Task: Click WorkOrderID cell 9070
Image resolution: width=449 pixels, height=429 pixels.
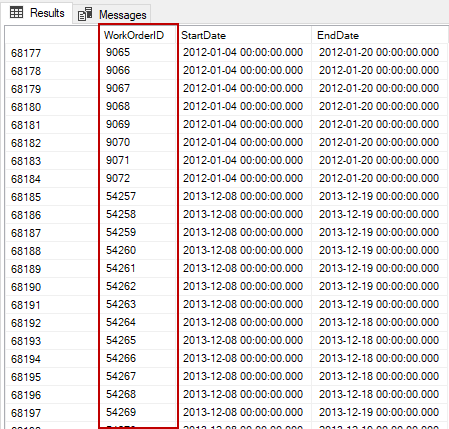Action: [137, 142]
